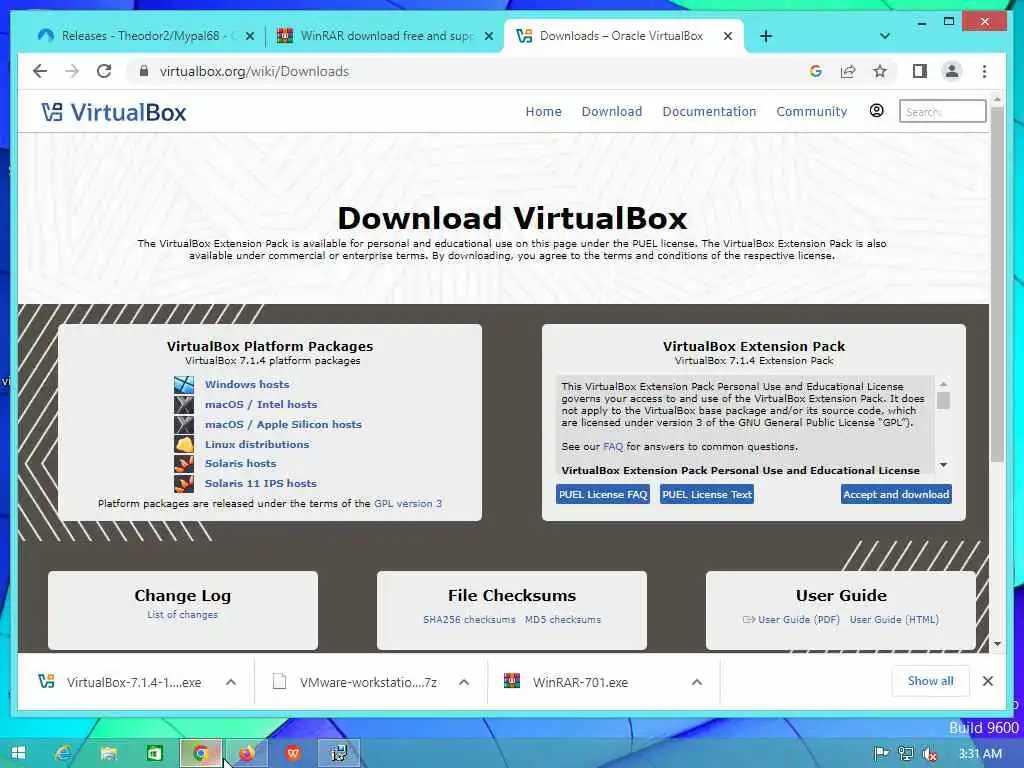This screenshot has height=768, width=1024.
Task: Open Chrome three-dot menu
Action: tap(984, 71)
